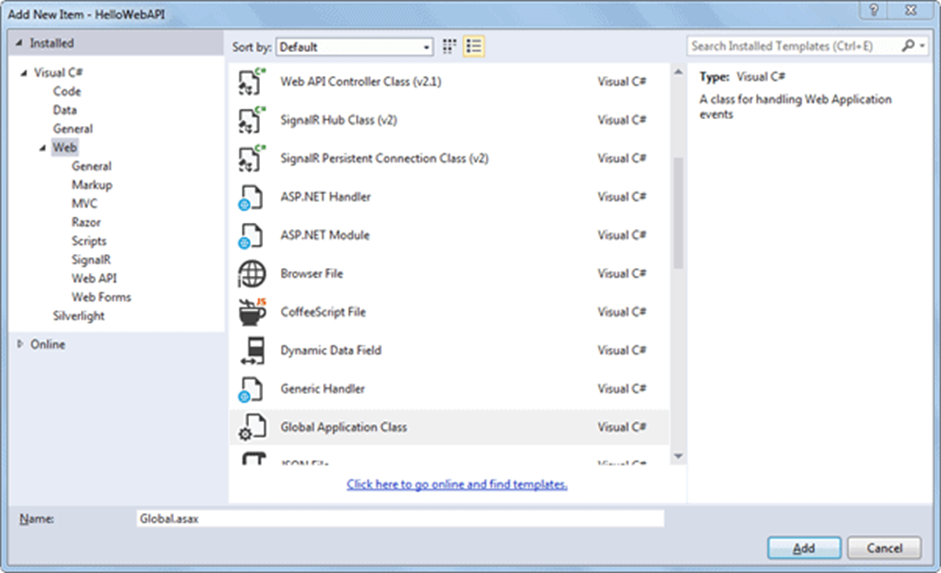Select General under Visual C#

tap(73, 128)
